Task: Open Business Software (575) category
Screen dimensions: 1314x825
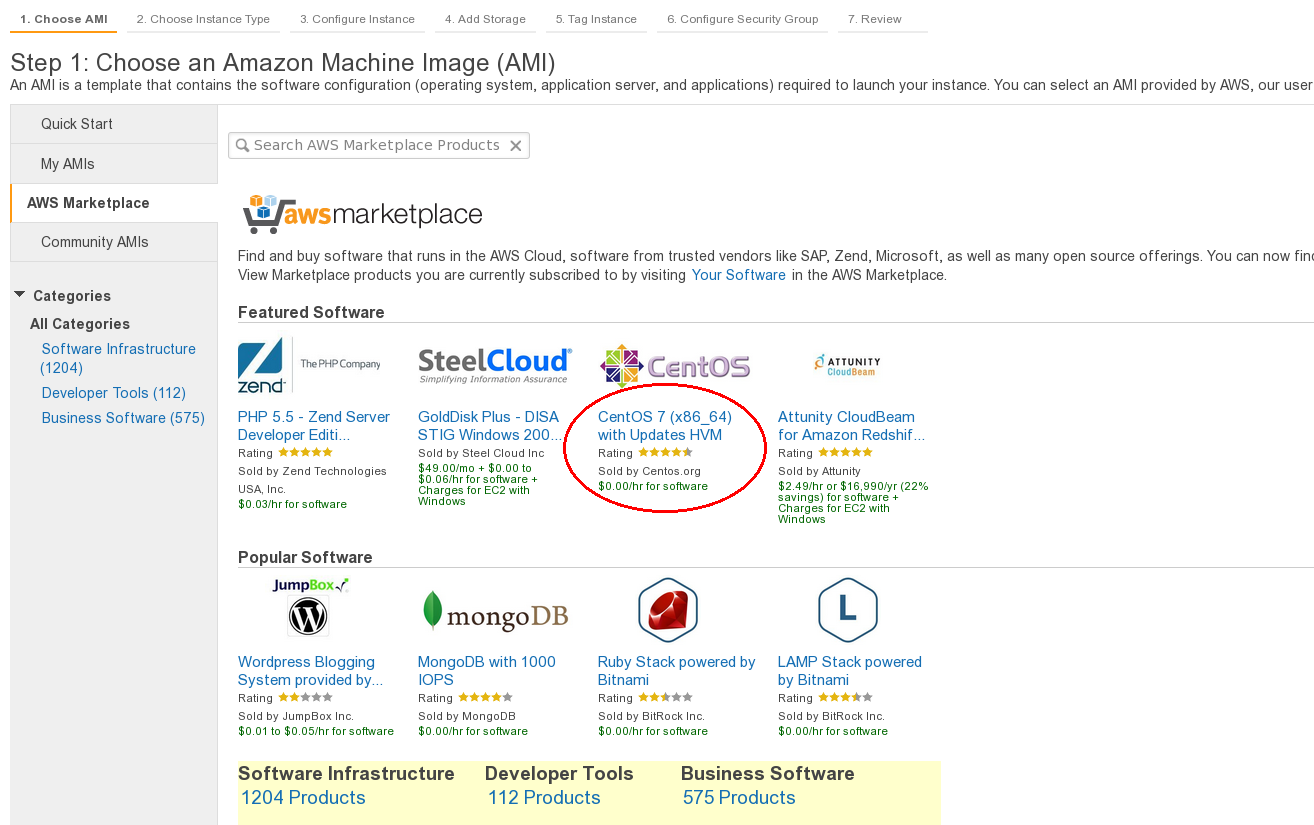Action: click(x=123, y=418)
